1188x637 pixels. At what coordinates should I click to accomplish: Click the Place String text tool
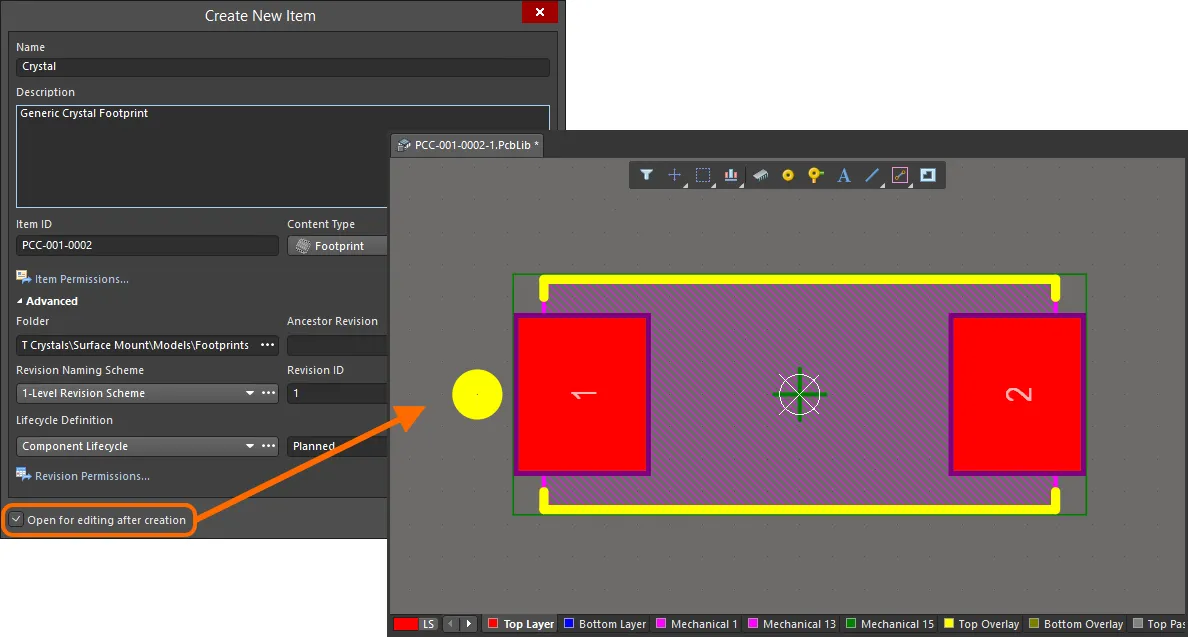click(843, 175)
